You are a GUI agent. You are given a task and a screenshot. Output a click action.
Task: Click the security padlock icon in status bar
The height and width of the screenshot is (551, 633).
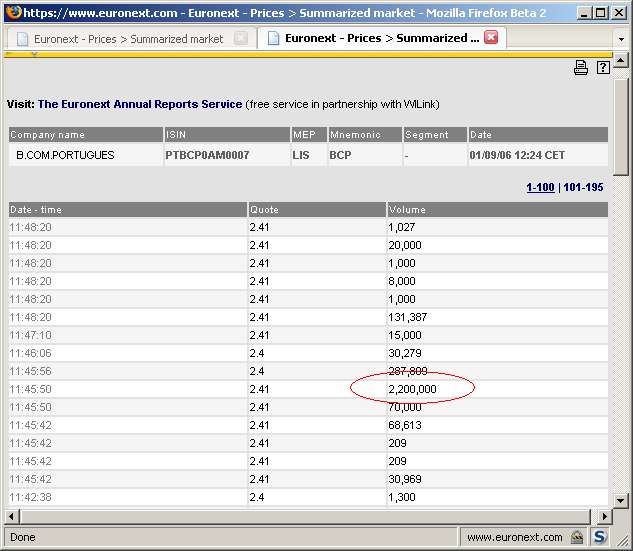(577, 537)
